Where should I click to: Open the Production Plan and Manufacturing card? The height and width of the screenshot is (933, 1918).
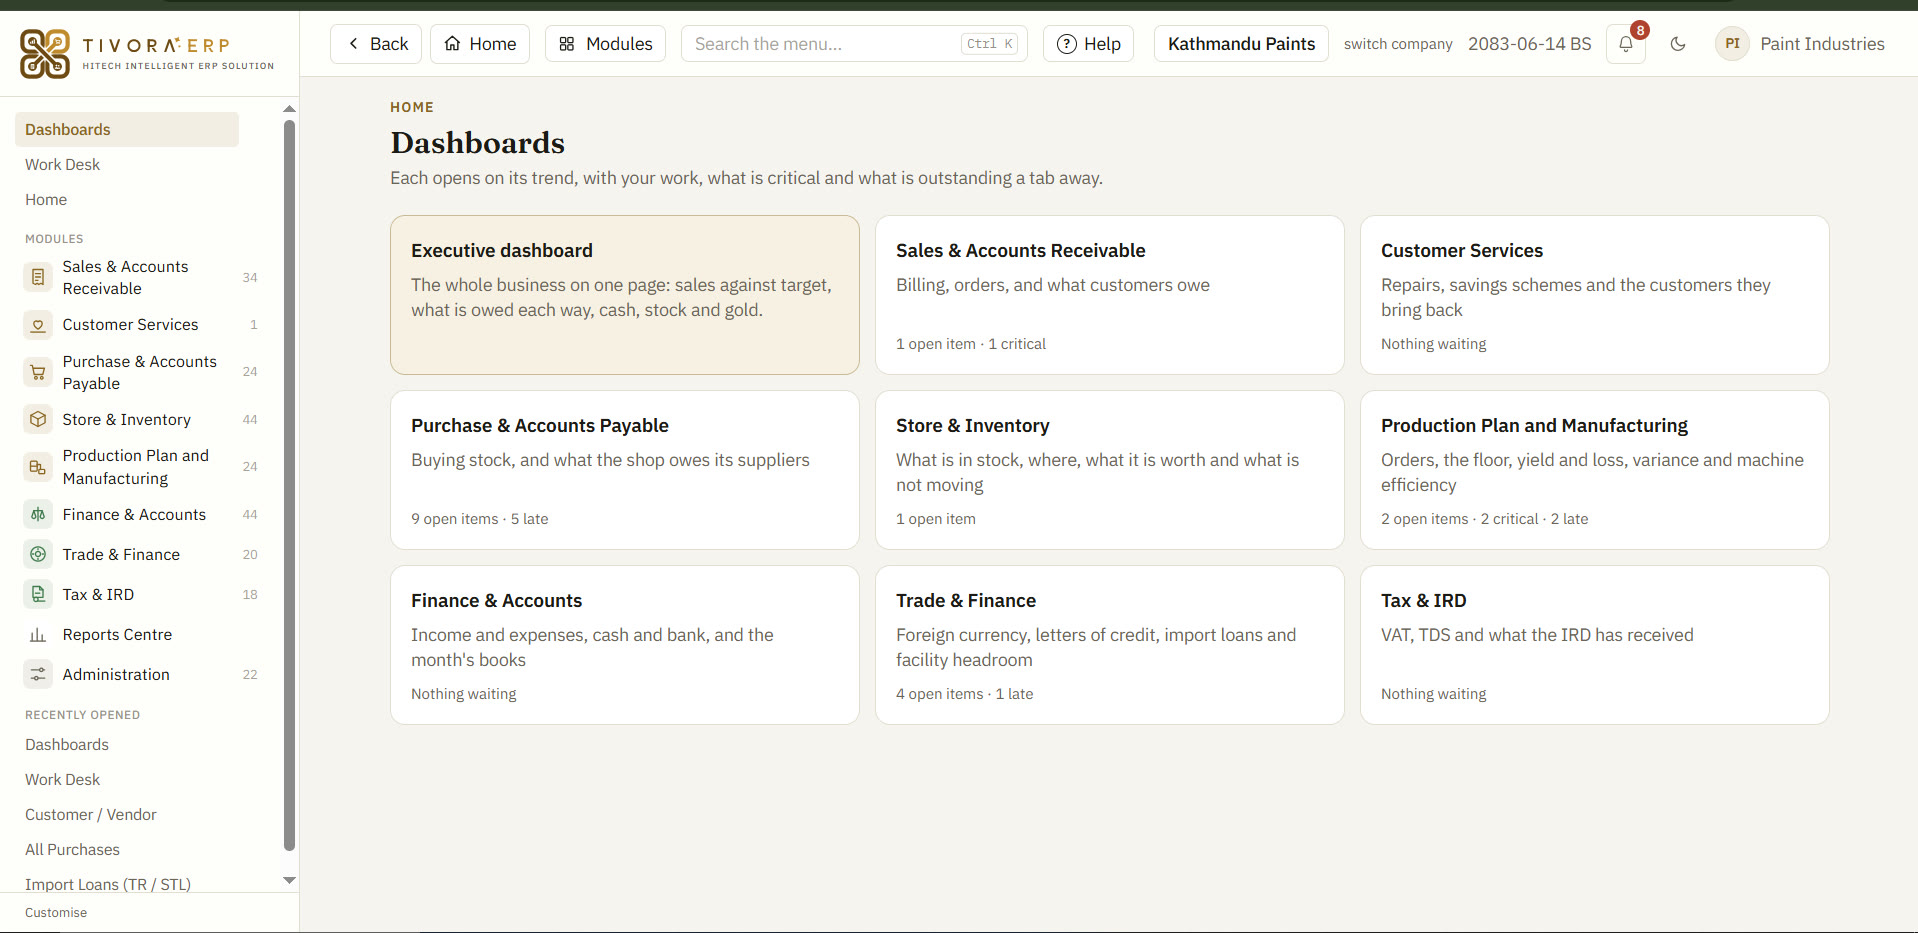(1595, 470)
